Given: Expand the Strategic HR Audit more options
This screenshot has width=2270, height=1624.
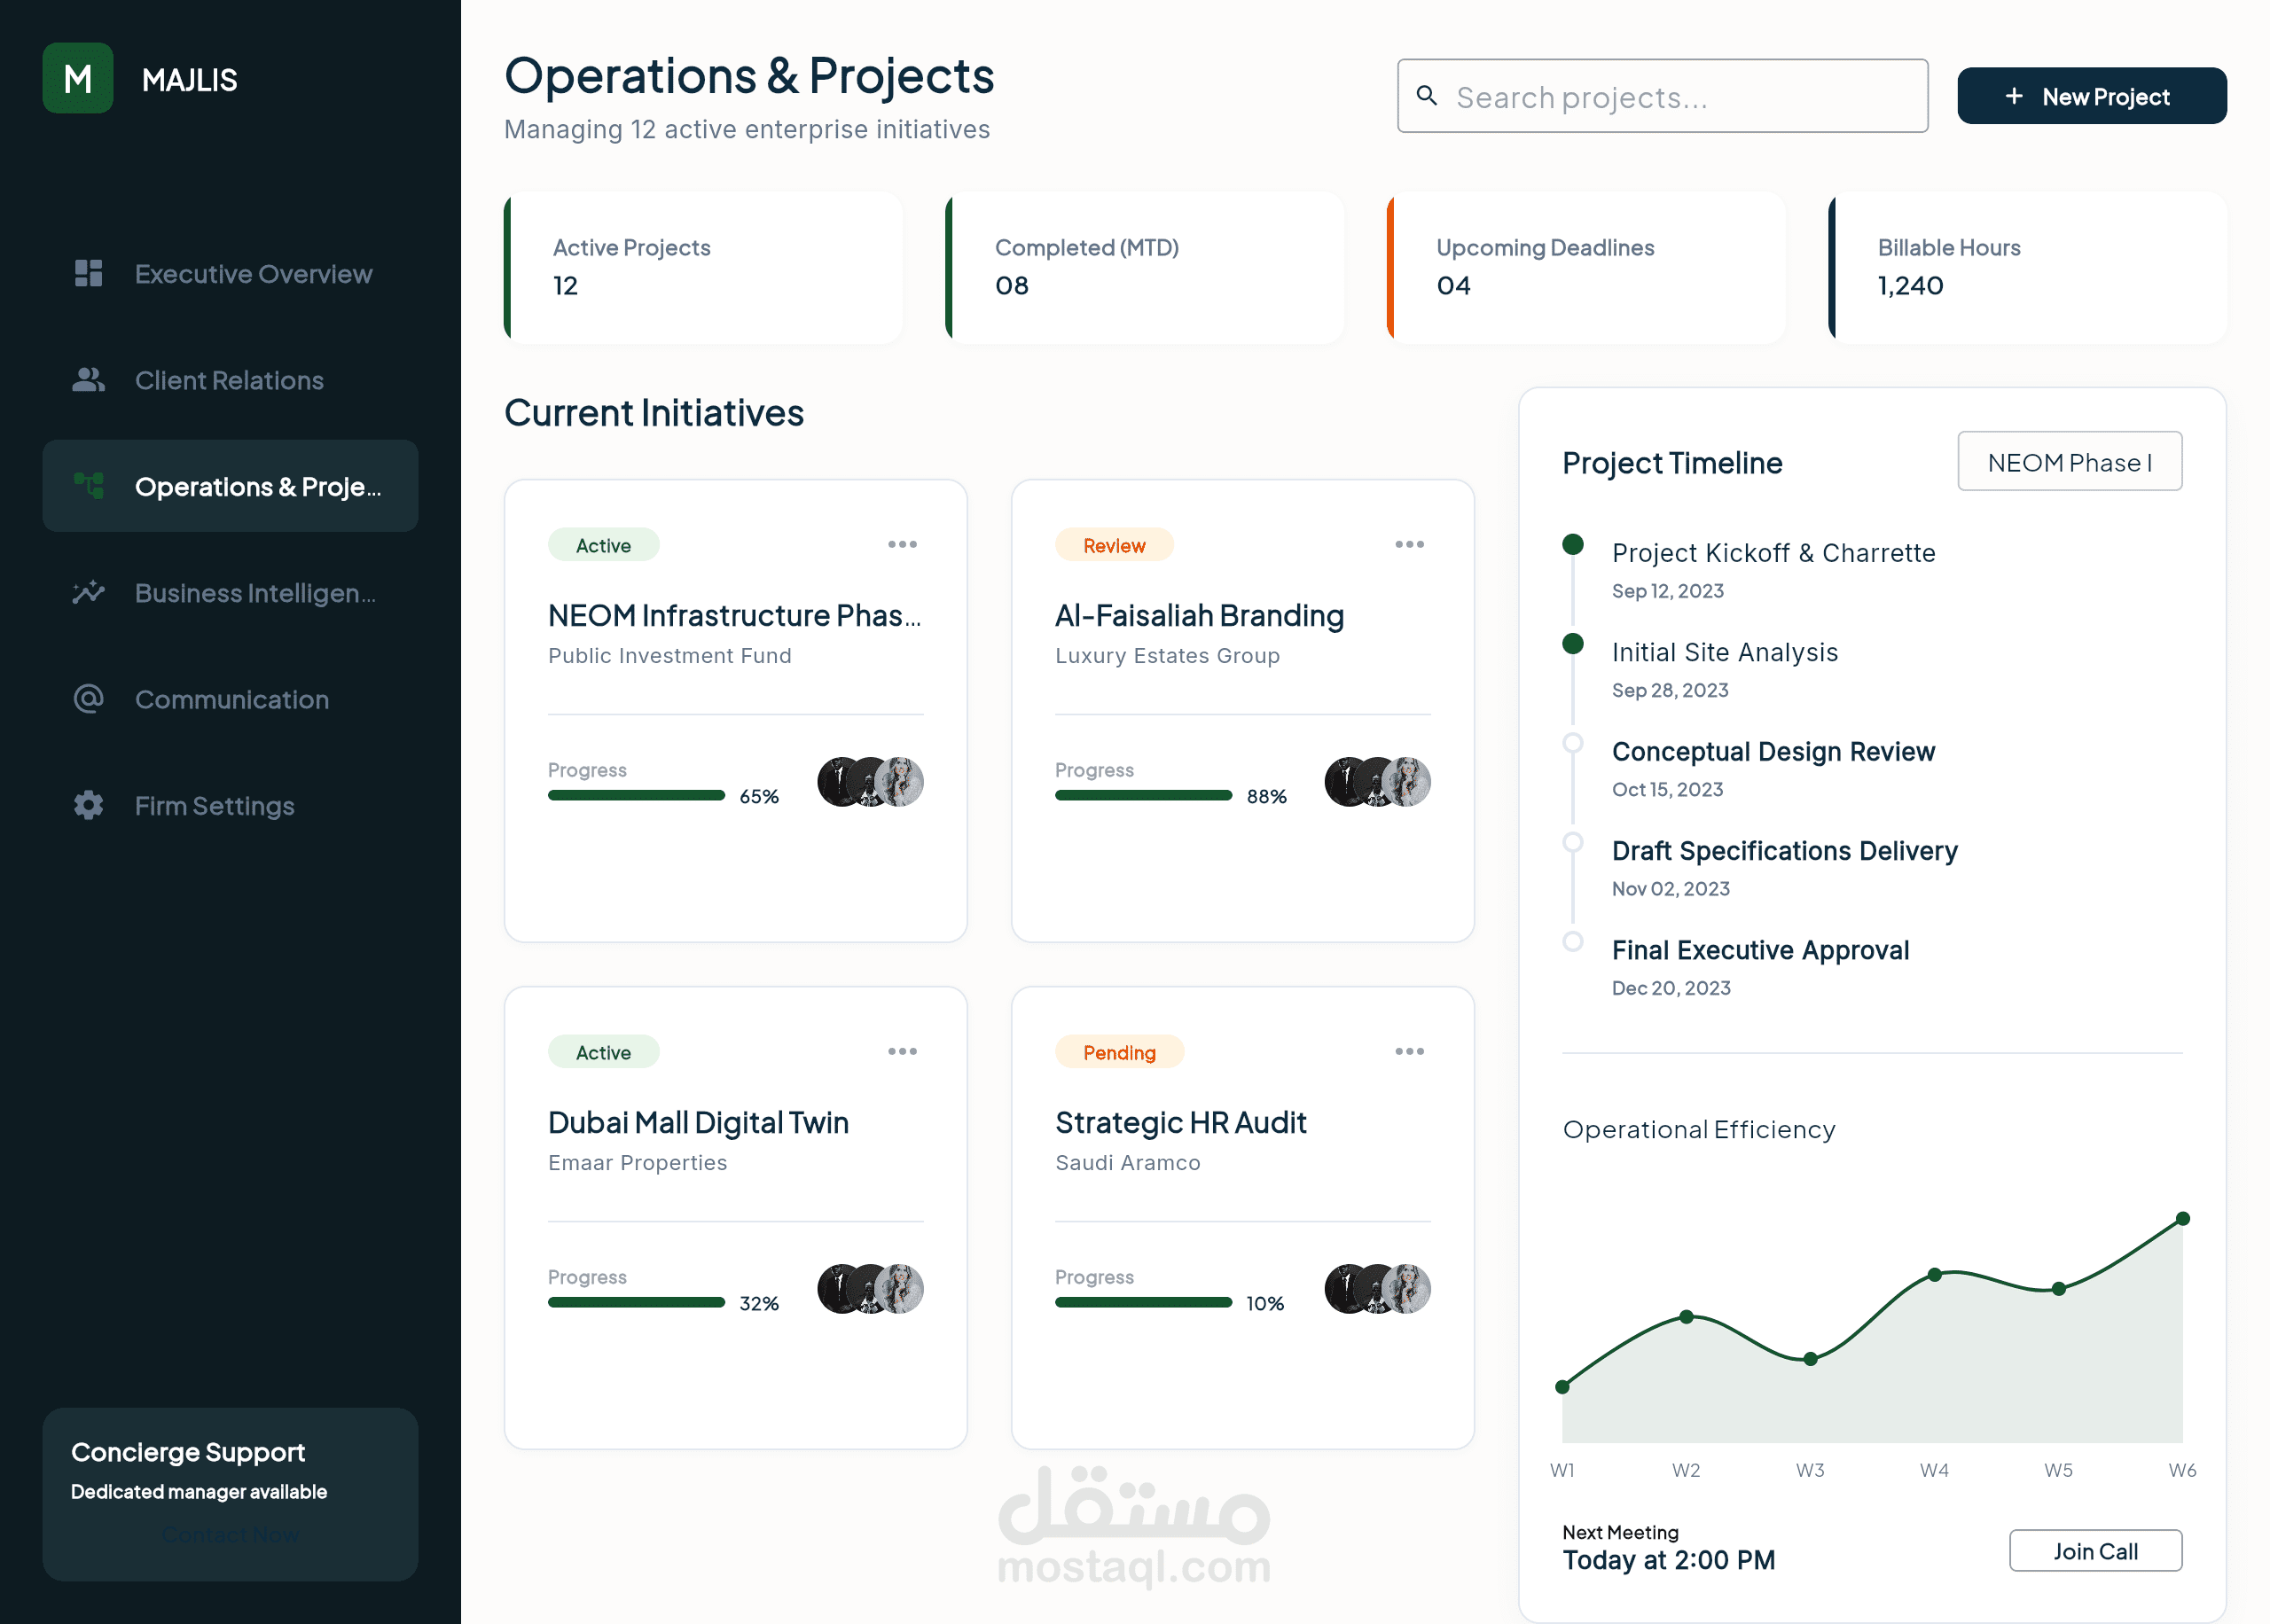Looking at the screenshot, I should point(1409,1051).
